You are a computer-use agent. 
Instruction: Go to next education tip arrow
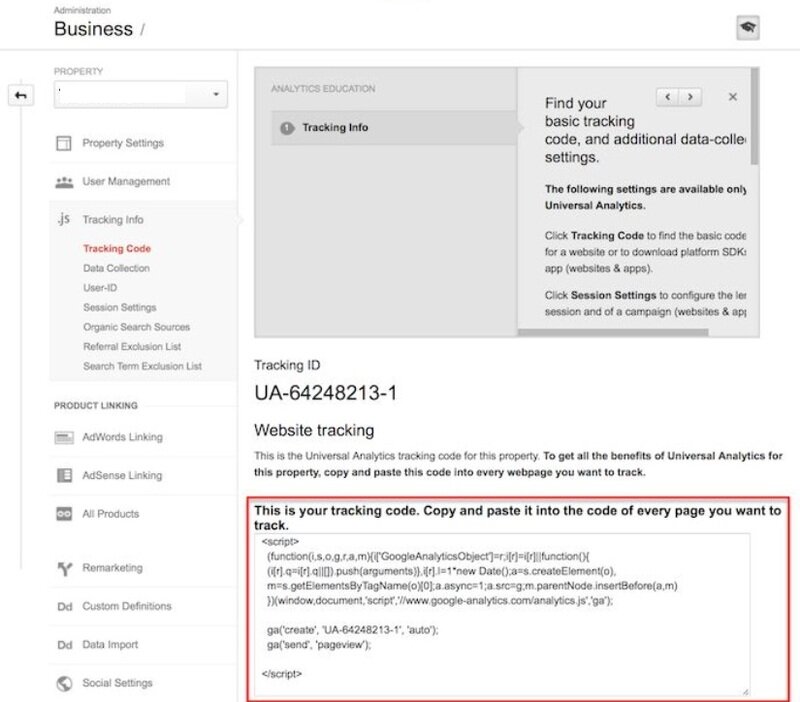pos(690,96)
